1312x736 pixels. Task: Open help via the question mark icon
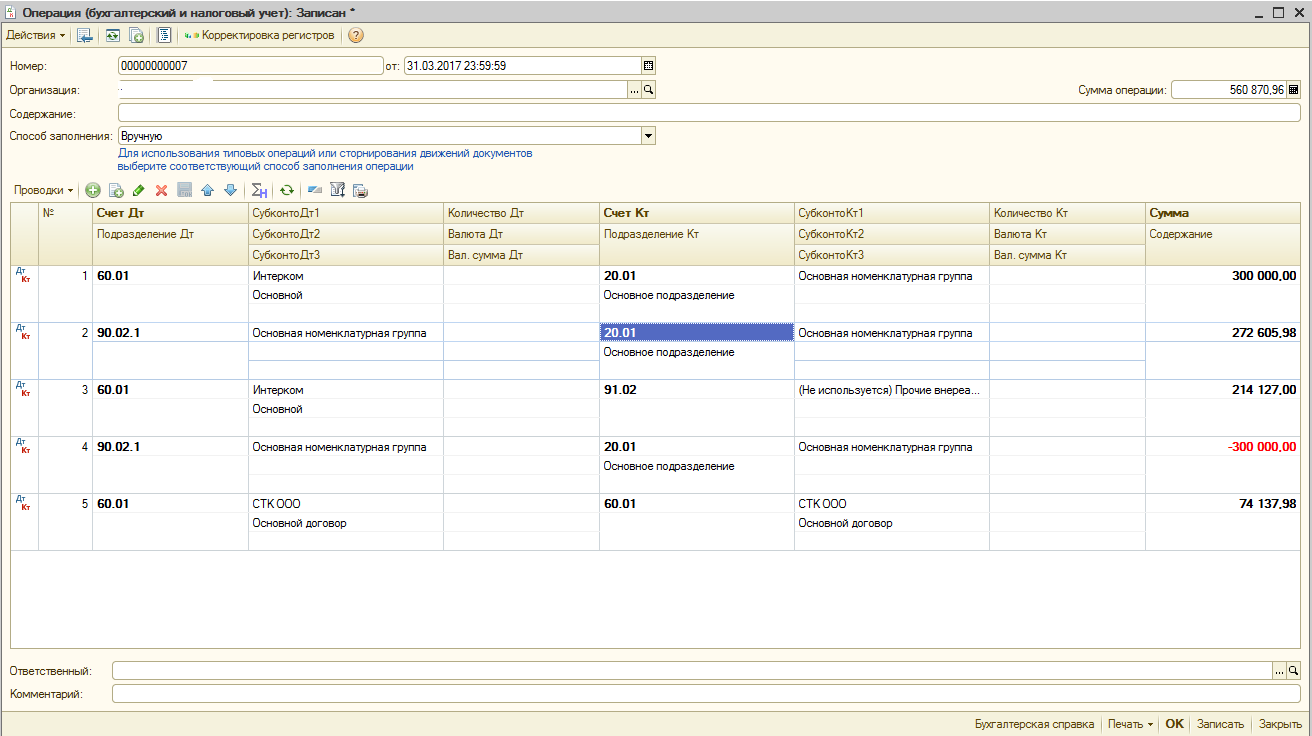click(356, 35)
